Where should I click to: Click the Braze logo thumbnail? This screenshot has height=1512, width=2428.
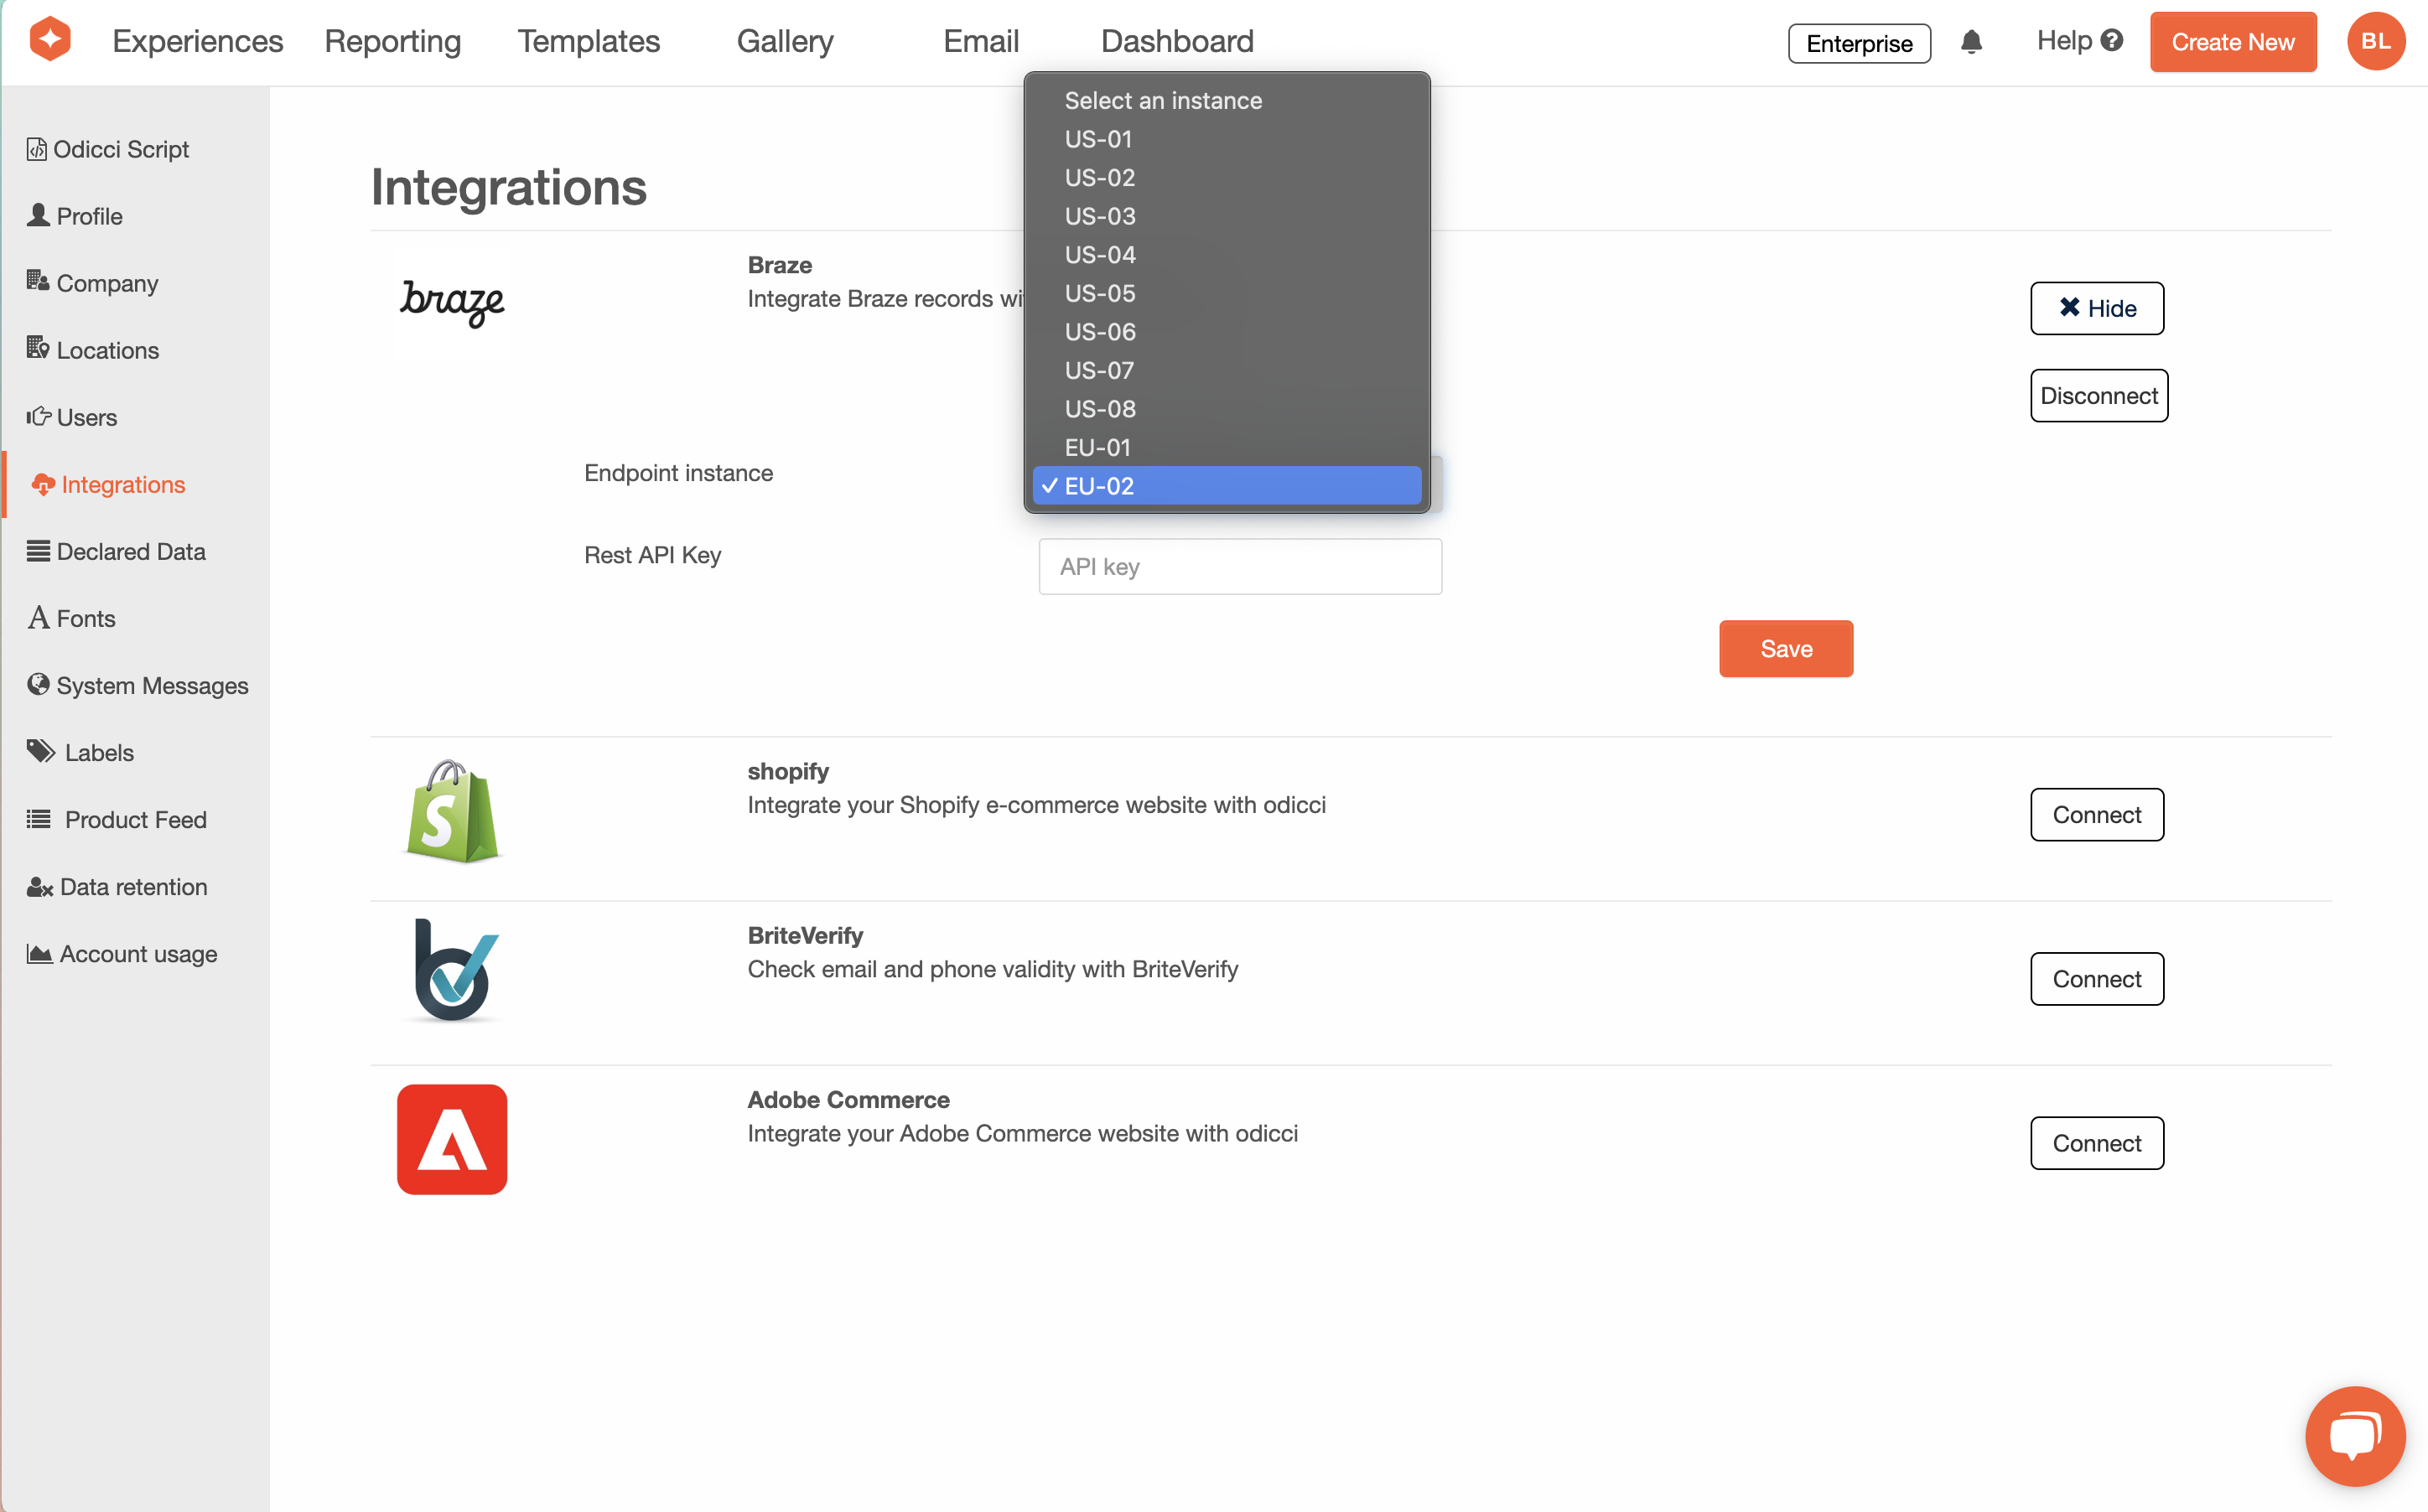[x=452, y=302]
